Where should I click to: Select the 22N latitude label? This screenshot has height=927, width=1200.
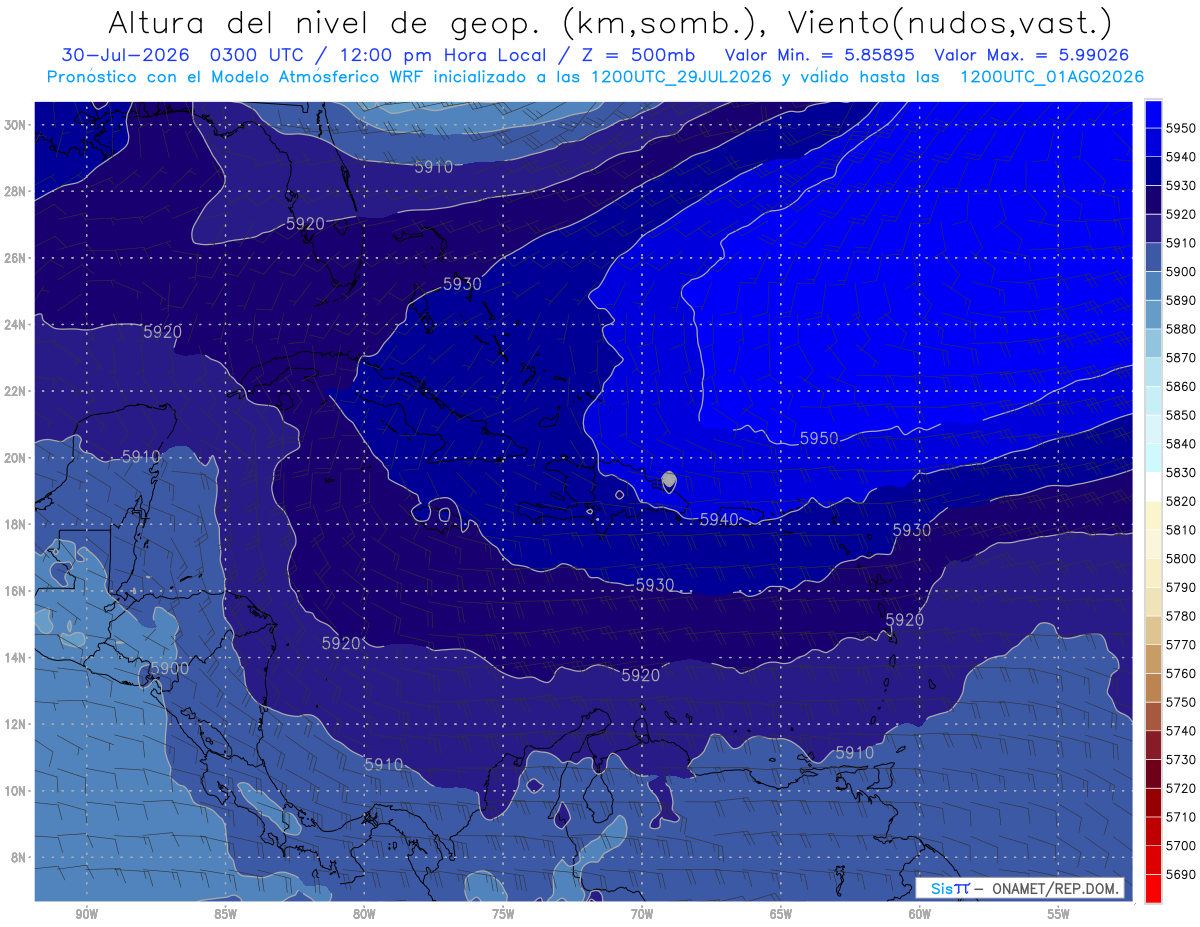point(15,391)
